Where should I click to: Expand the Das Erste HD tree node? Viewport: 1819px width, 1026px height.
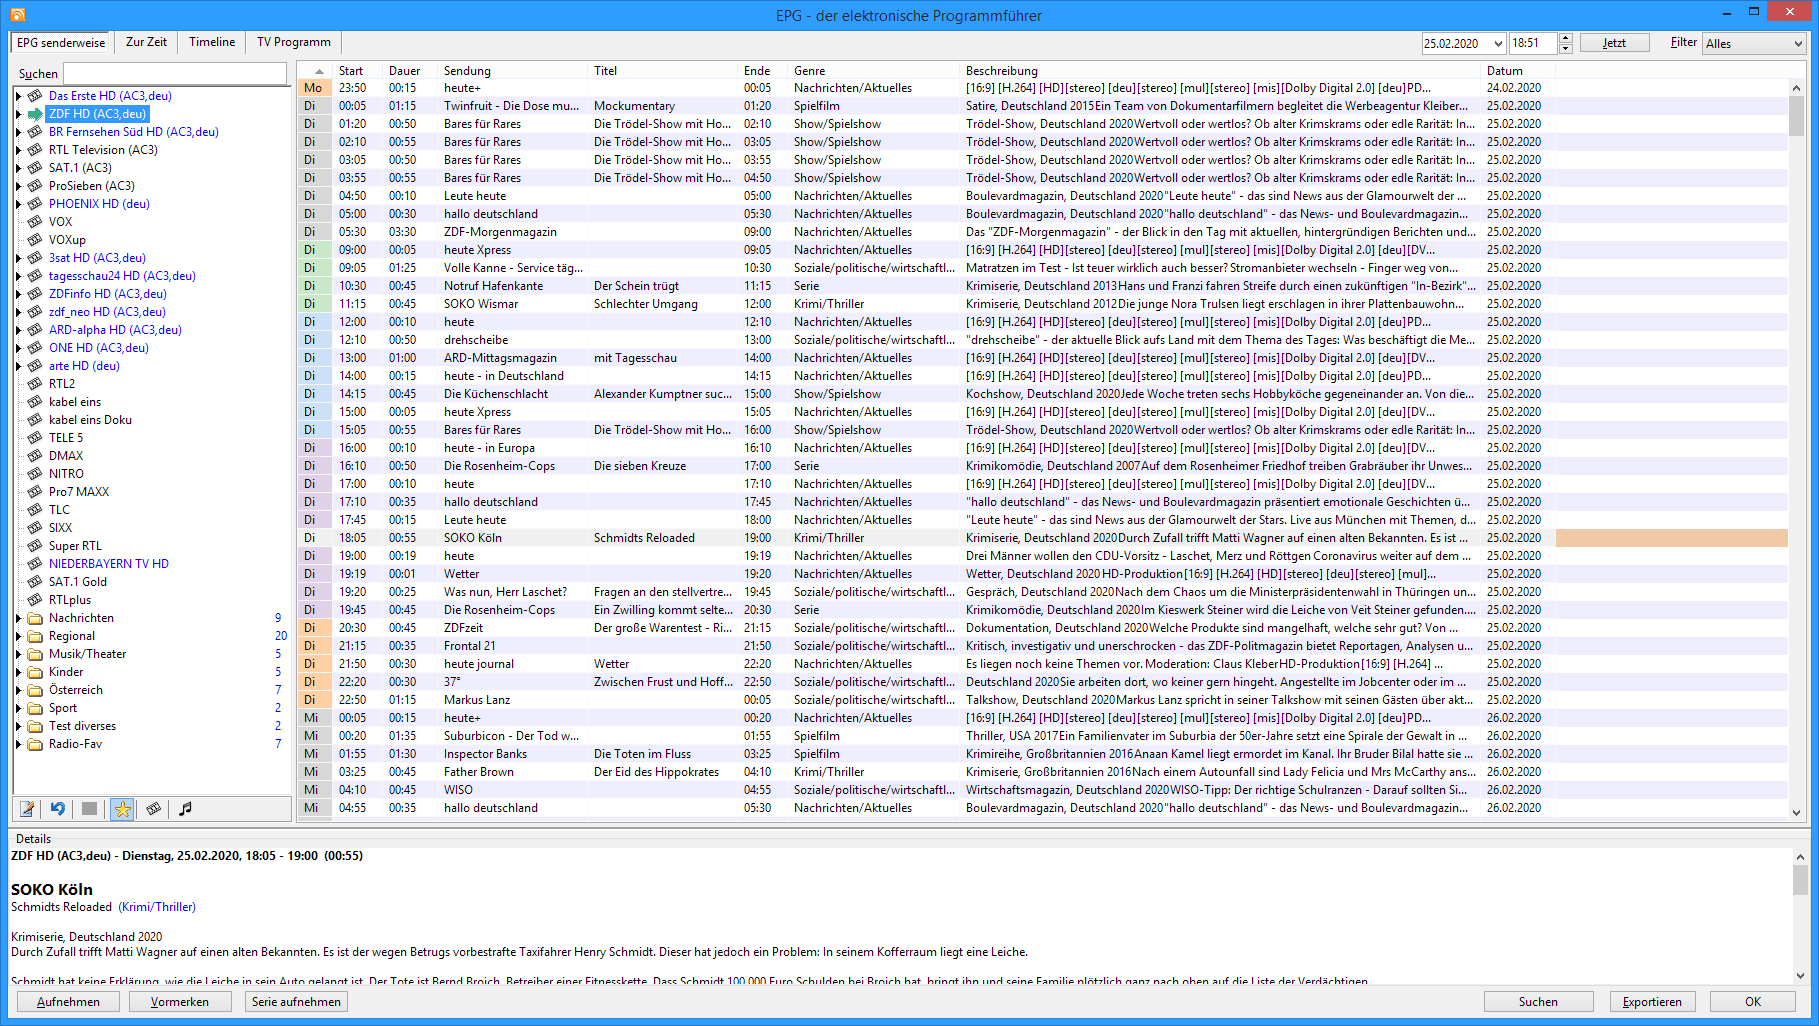tap(18, 96)
